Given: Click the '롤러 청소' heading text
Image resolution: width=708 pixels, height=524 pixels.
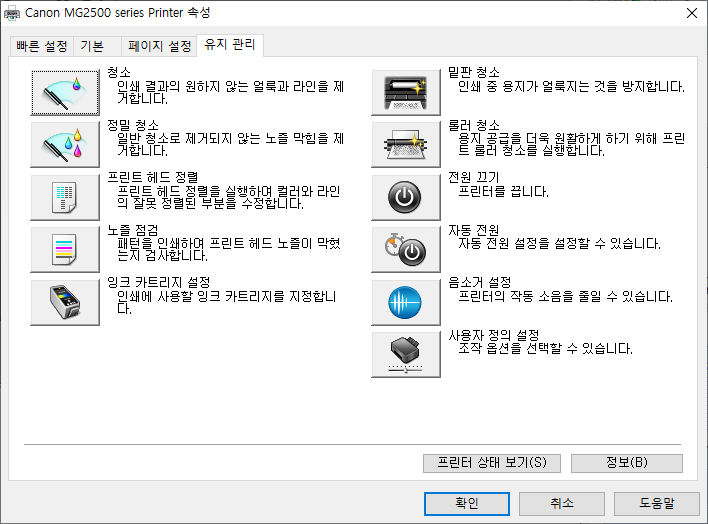Looking at the screenshot, I should coord(474,125).
